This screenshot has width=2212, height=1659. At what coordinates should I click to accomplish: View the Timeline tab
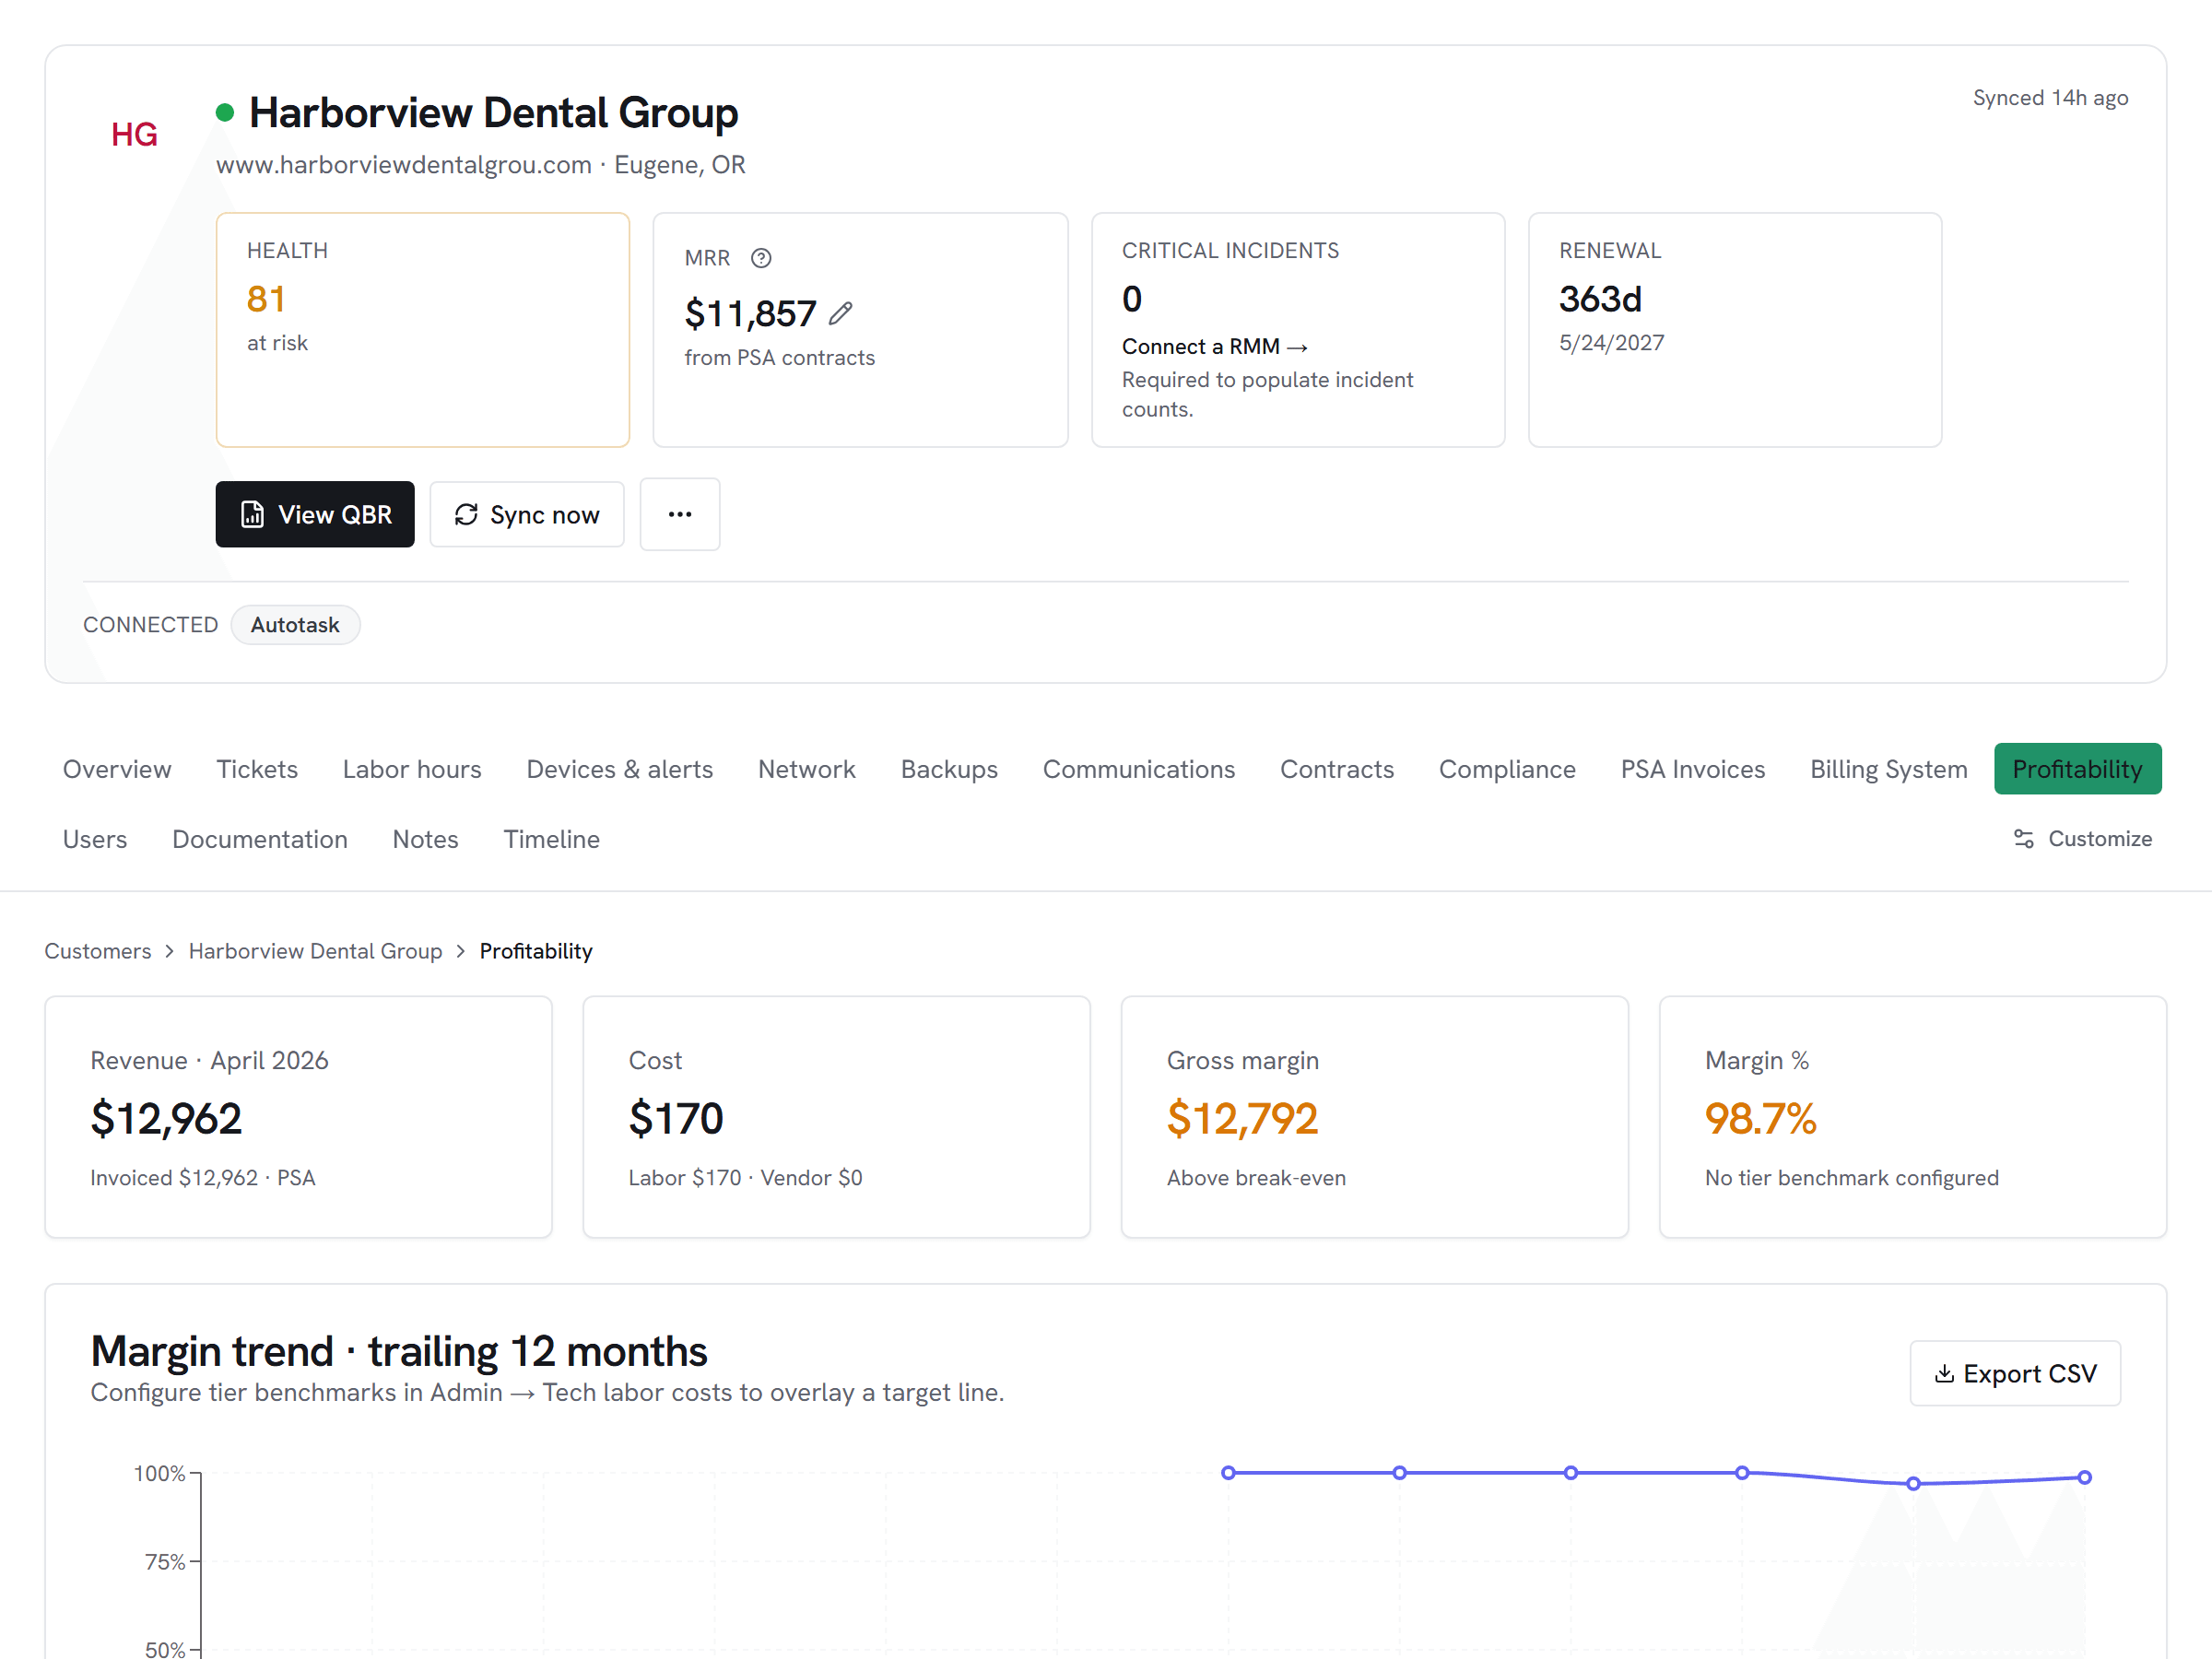click(x=551, y=839)
